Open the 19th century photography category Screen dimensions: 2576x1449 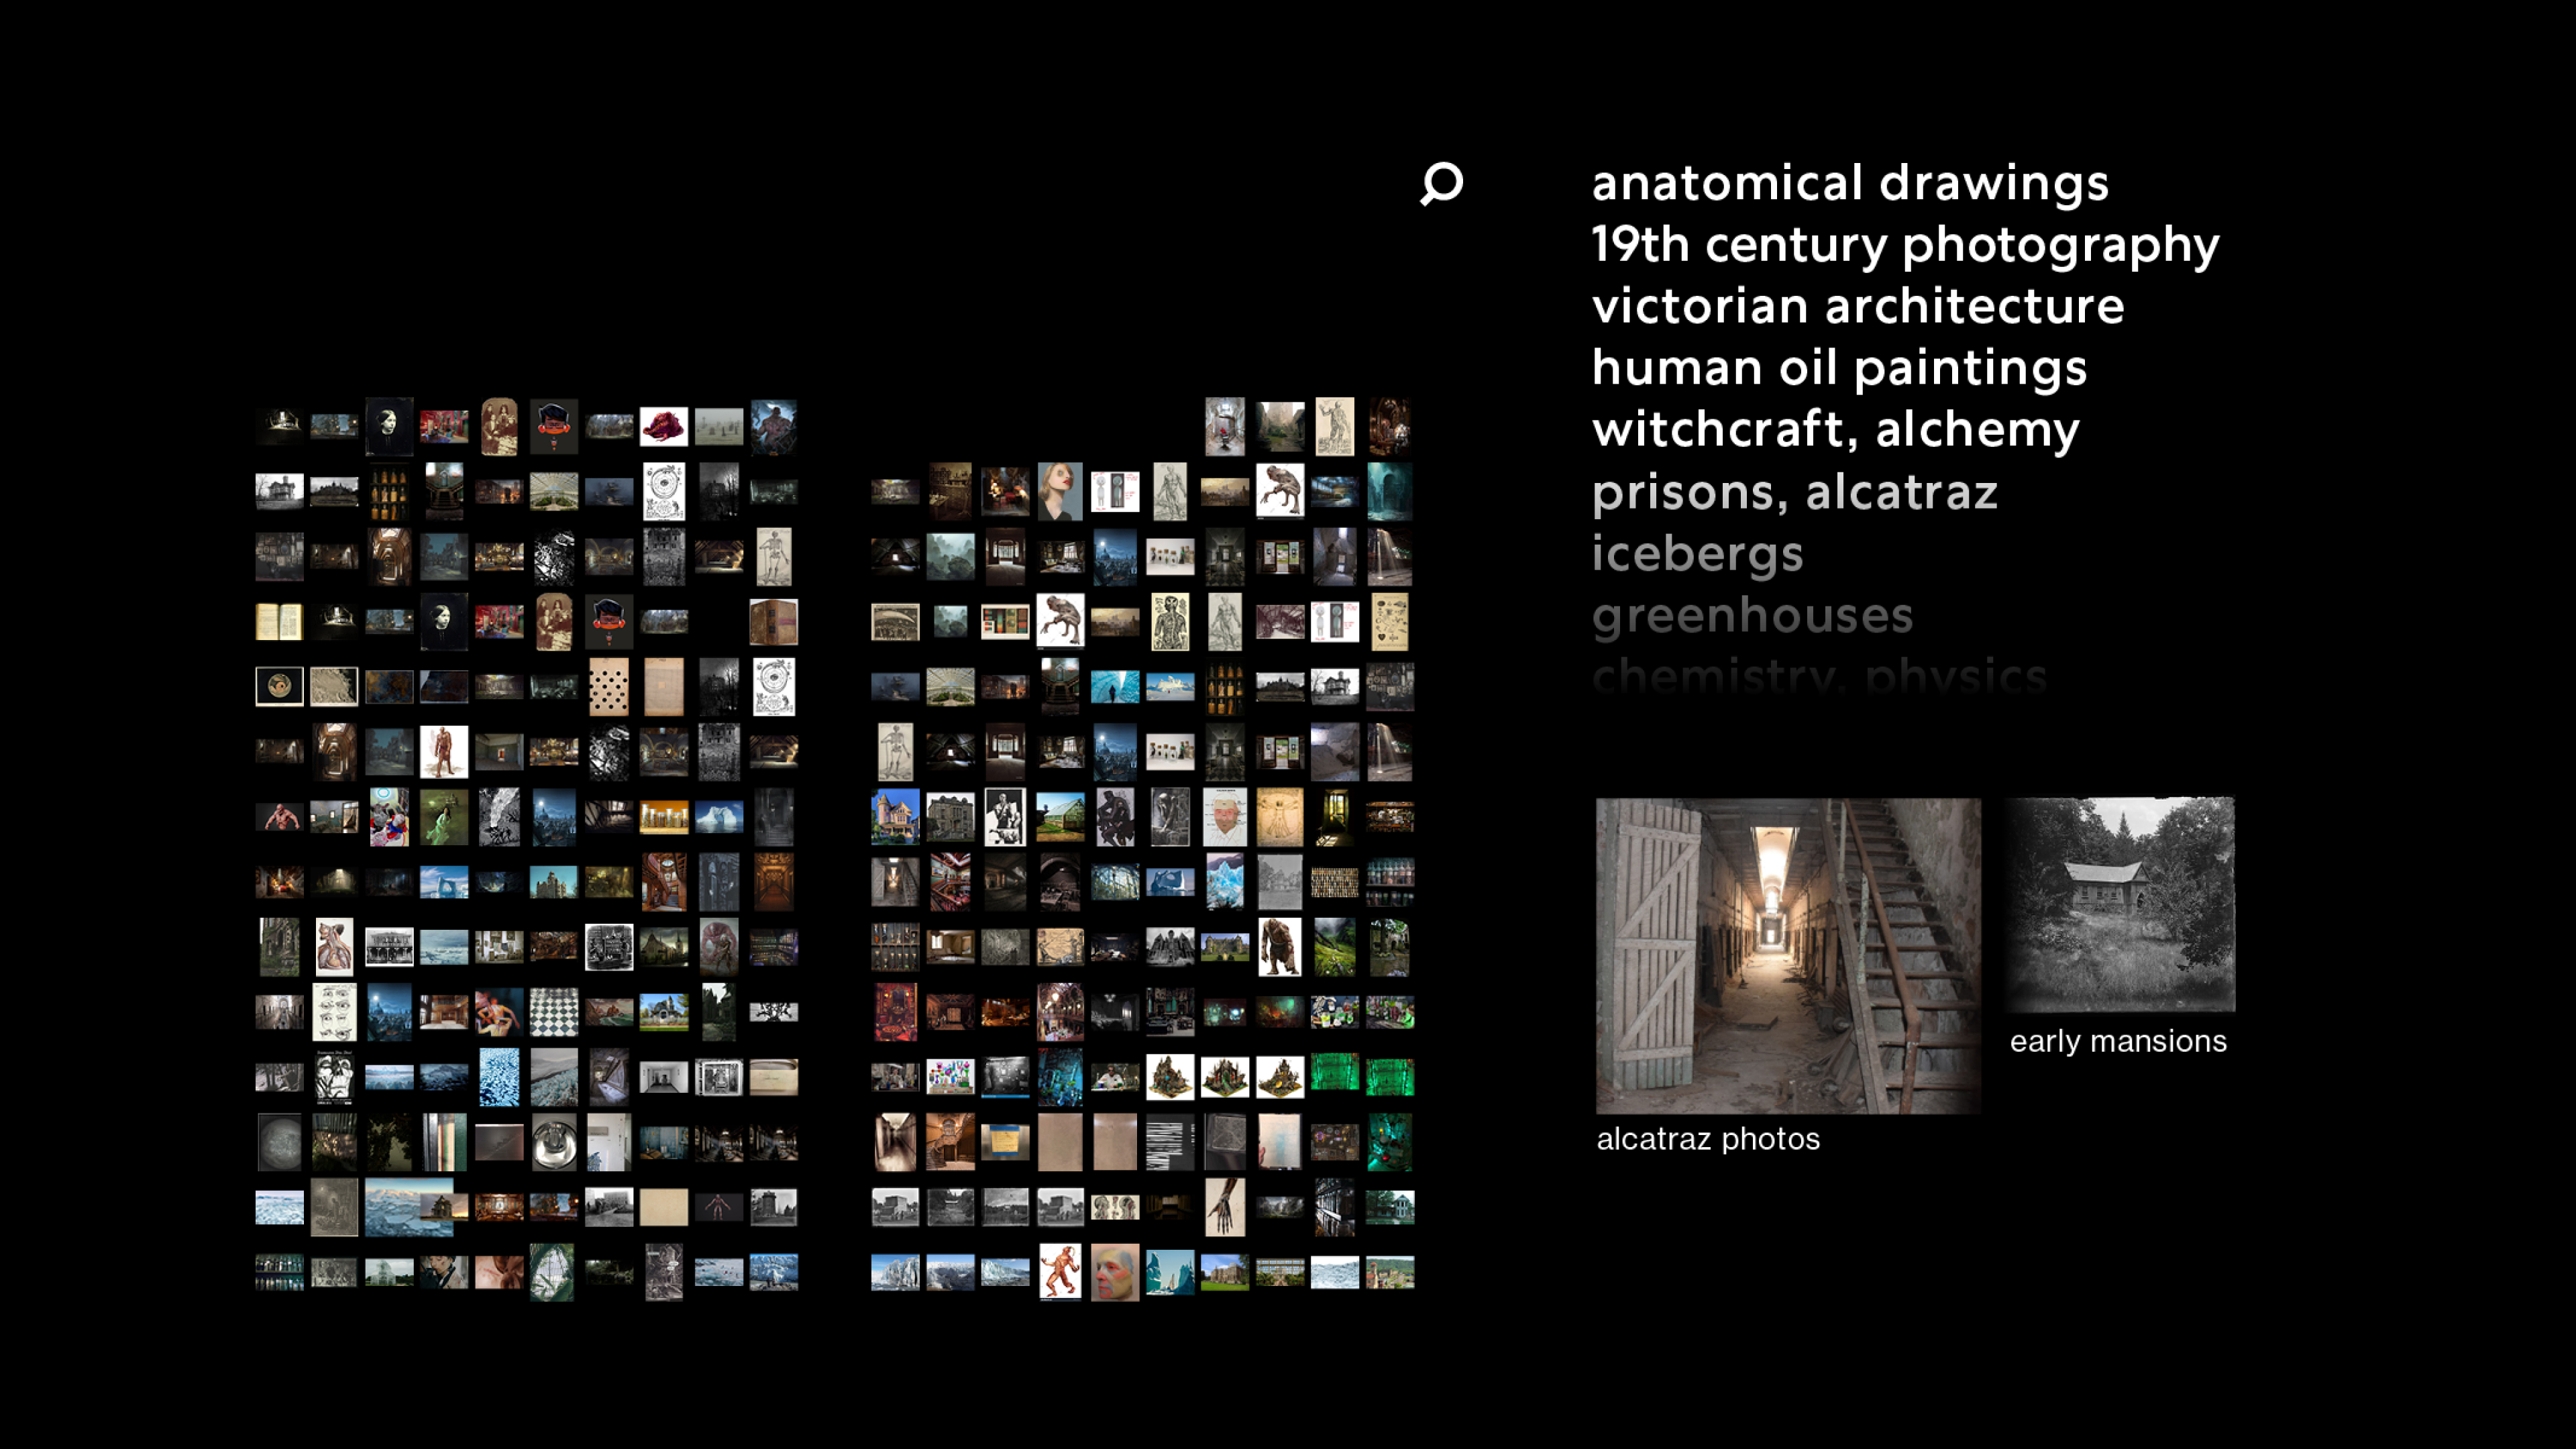(x=1904, y=245)
